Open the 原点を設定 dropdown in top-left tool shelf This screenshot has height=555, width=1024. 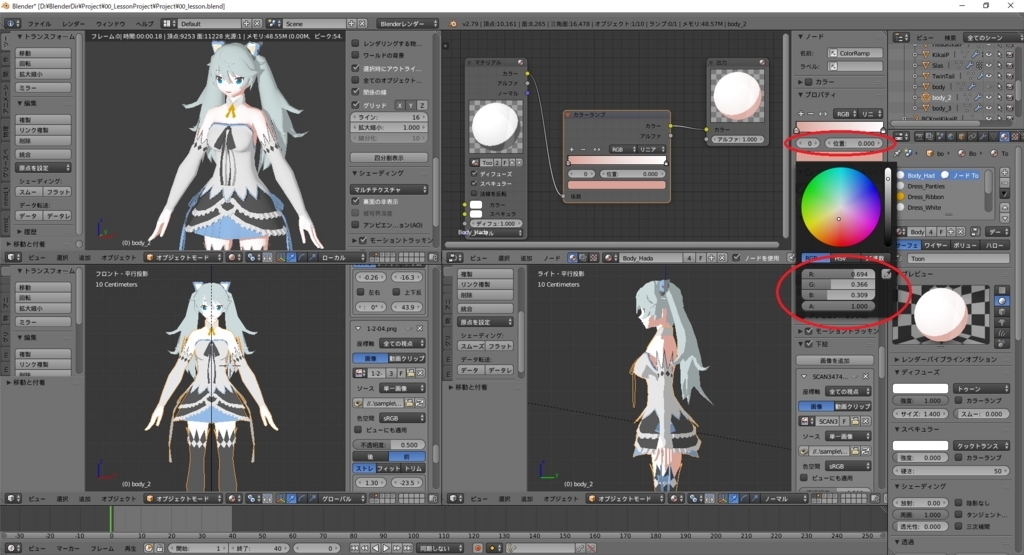pyautogui.click(x=43, y=168)
